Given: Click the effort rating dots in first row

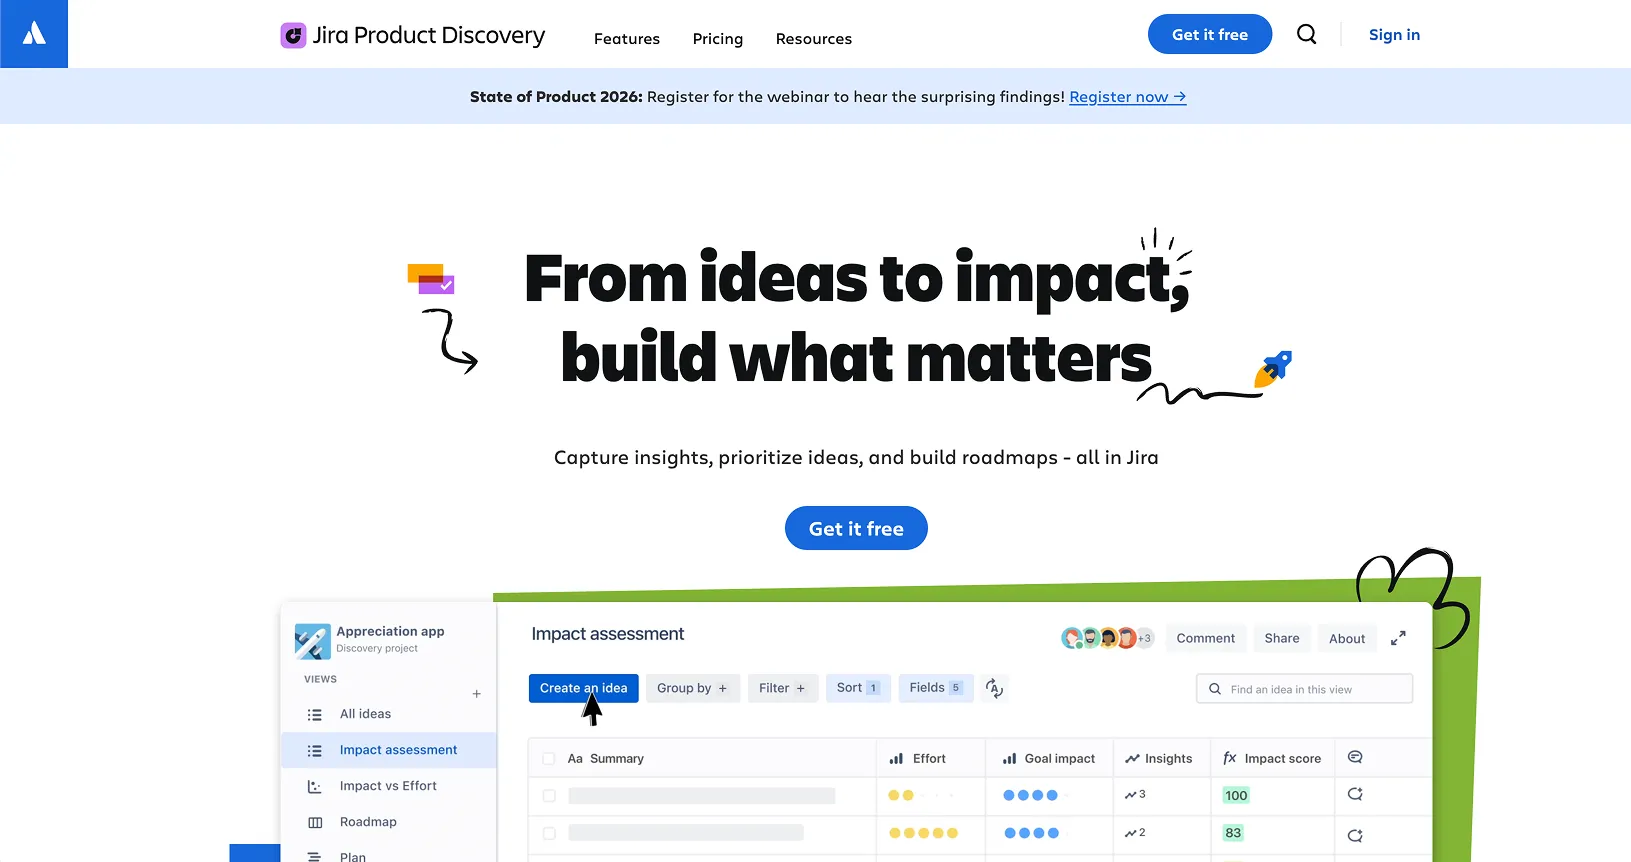Looking at the screenshot, I should point(921,796).
